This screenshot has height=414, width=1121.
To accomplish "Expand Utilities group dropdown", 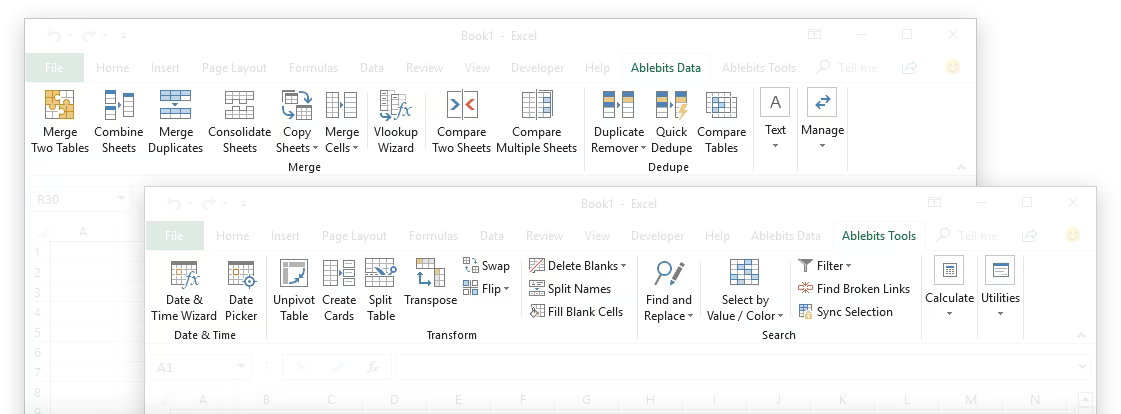I will coord(1000,314).
